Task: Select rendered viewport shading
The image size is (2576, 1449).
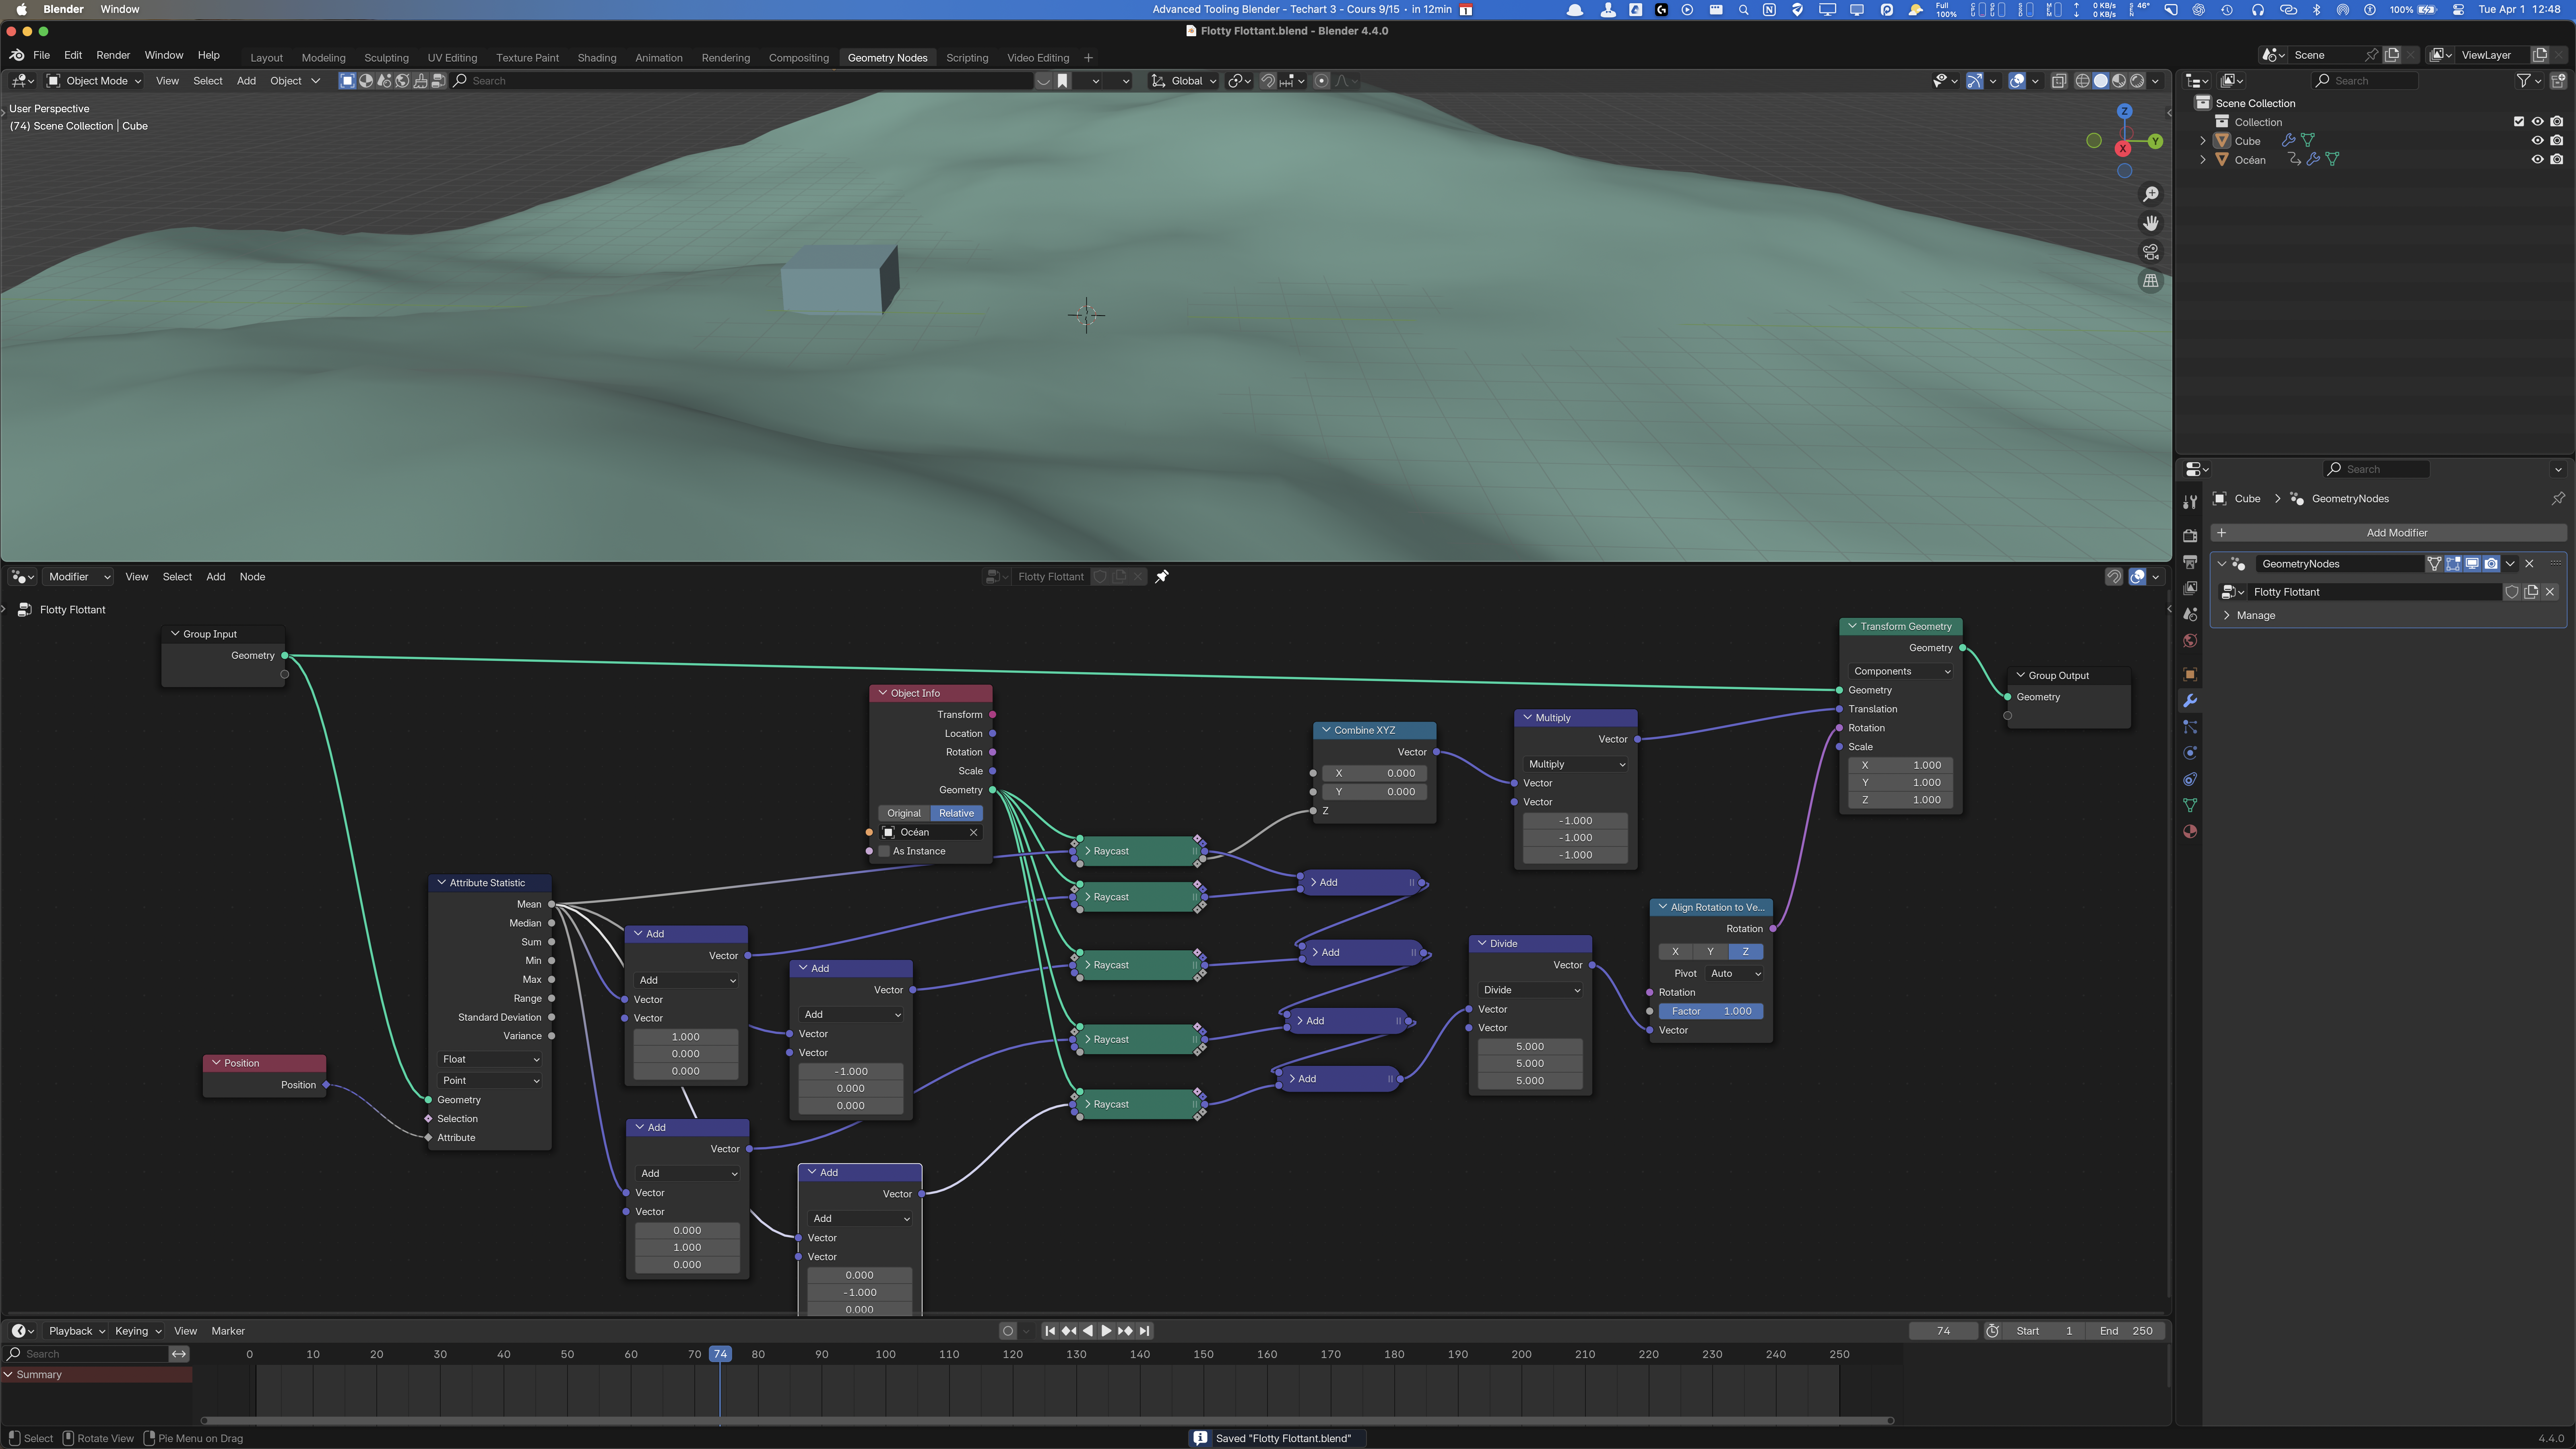Action: (x=2137, y=81)
